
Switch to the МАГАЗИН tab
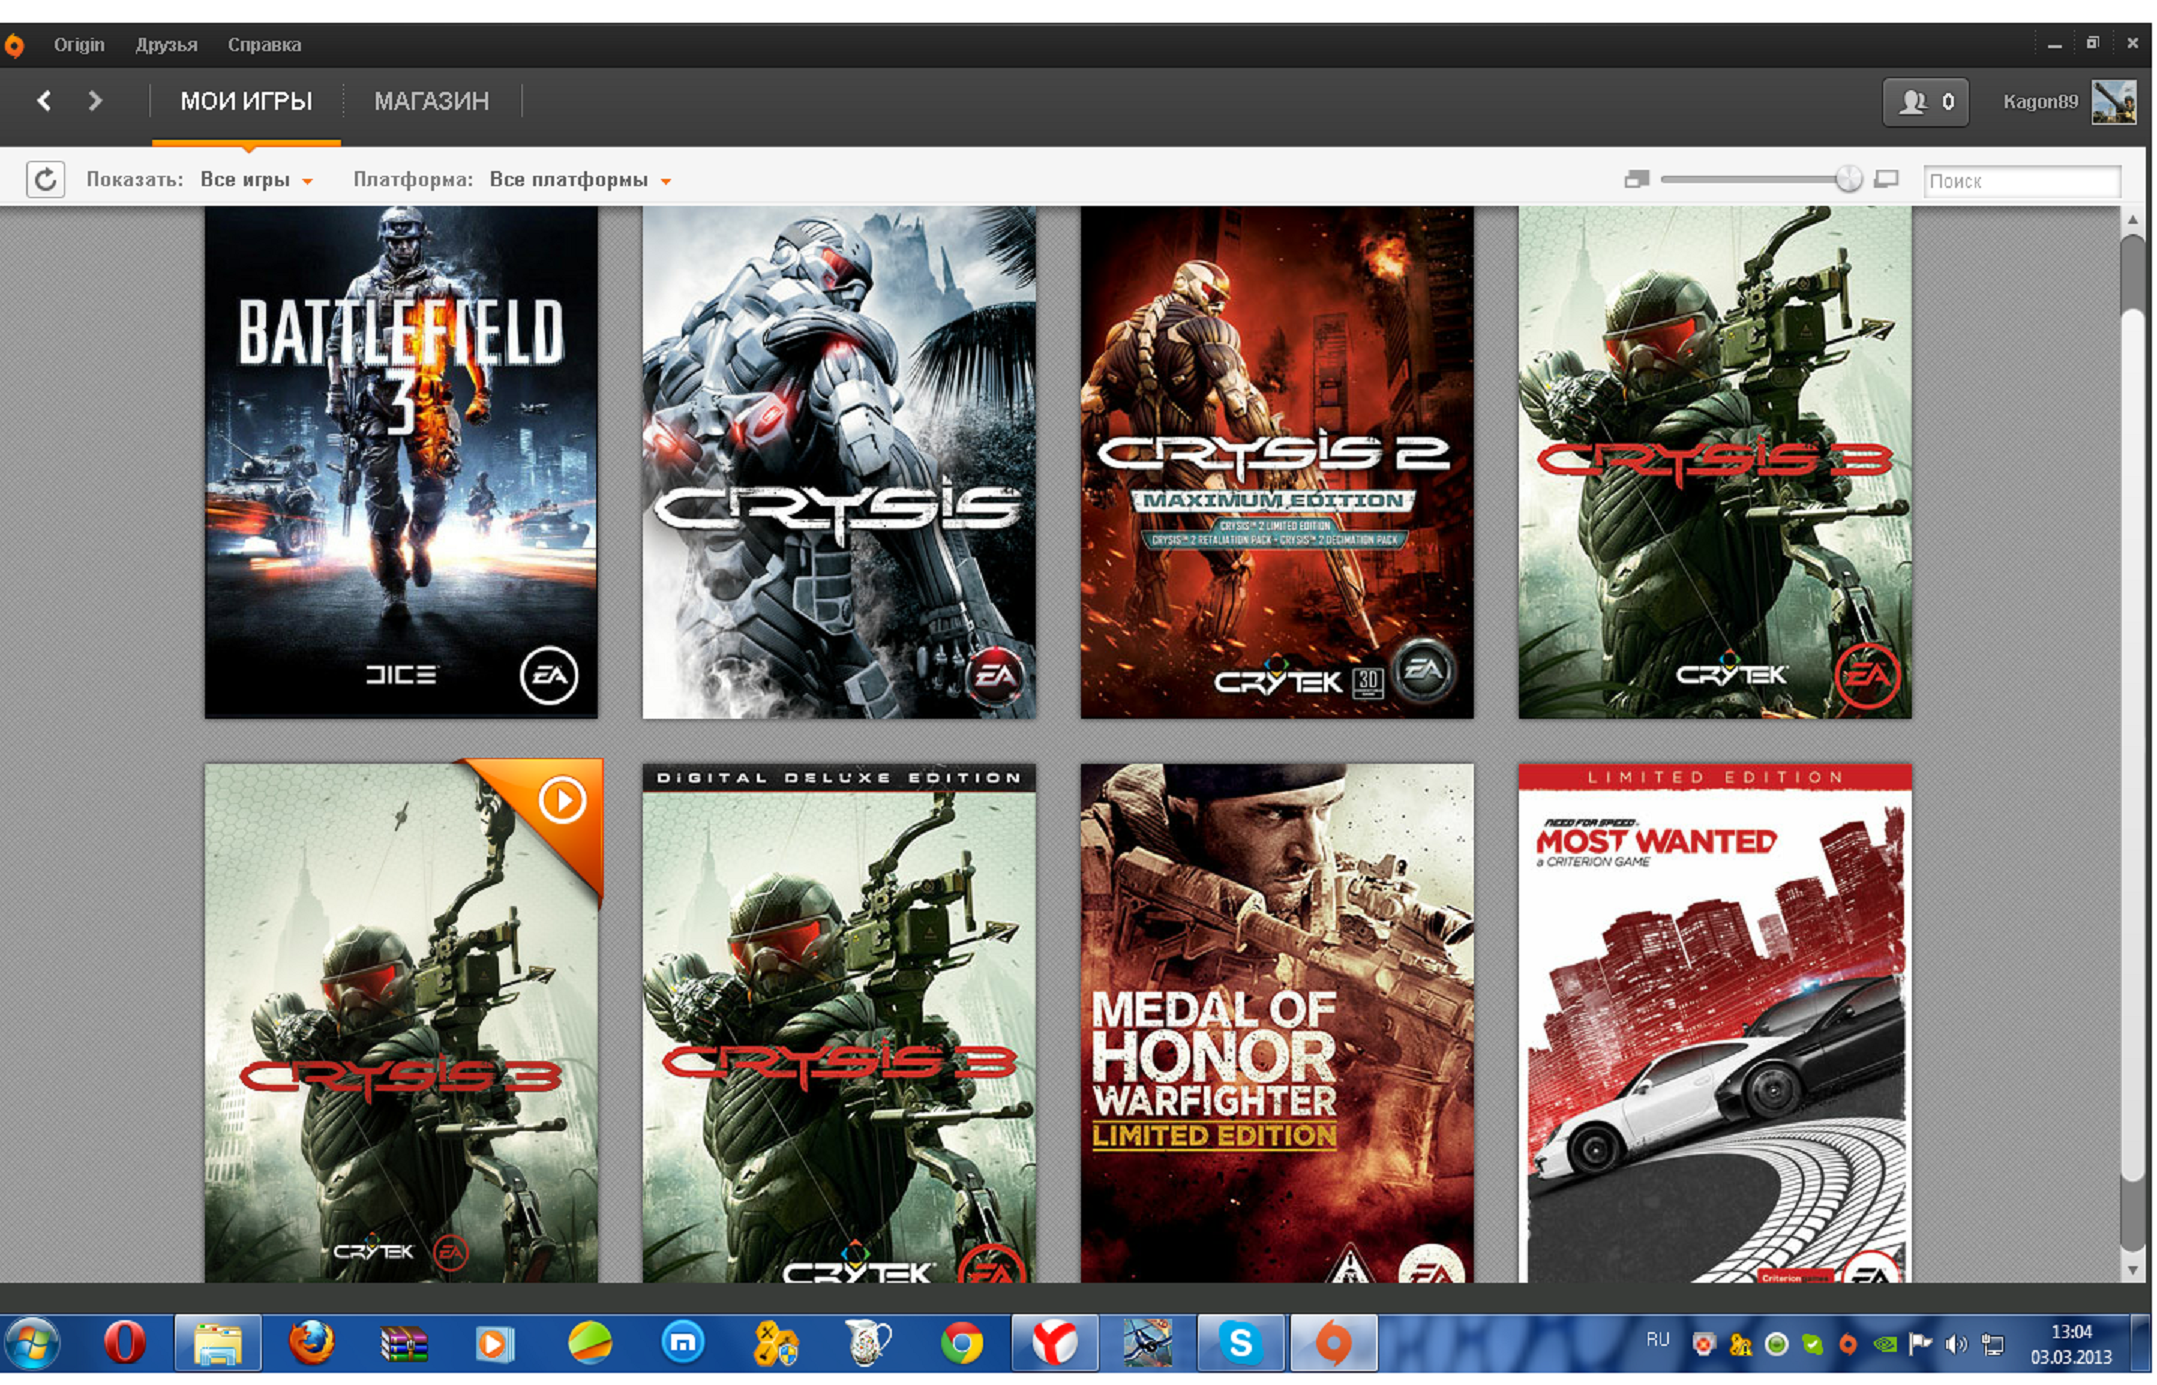pyautogui.click(x=431, y=102)
